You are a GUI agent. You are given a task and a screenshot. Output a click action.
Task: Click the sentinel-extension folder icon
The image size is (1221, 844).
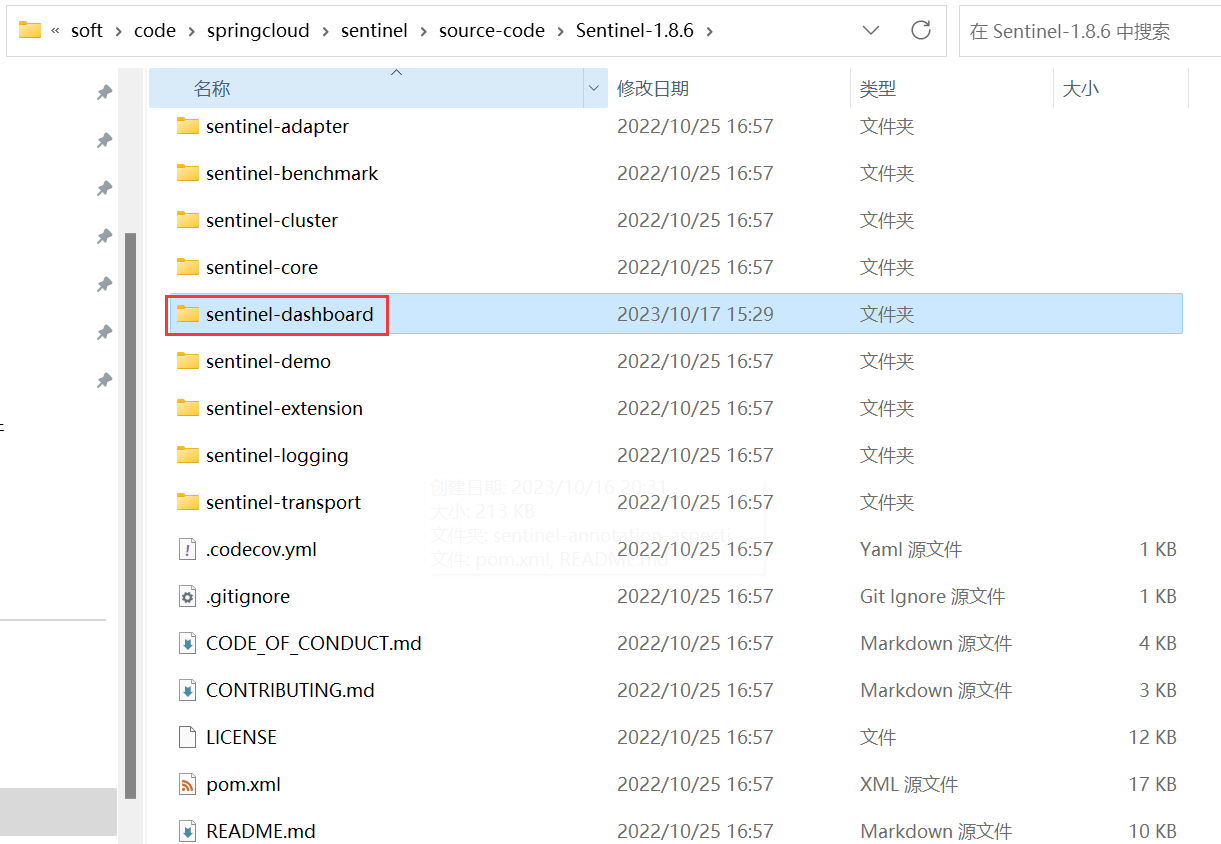click(188, 408)
